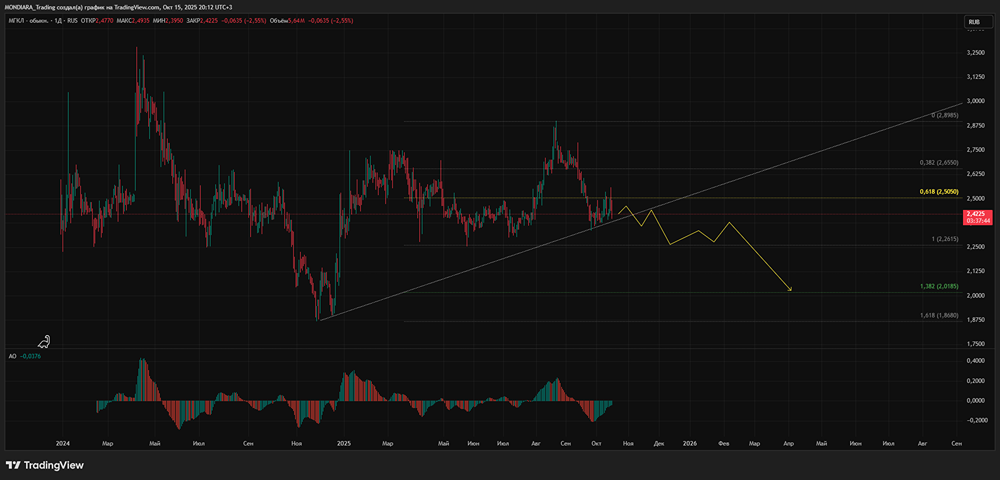
Task: Click the ОТКР 2,4770 open value
Action: [97, 21]
